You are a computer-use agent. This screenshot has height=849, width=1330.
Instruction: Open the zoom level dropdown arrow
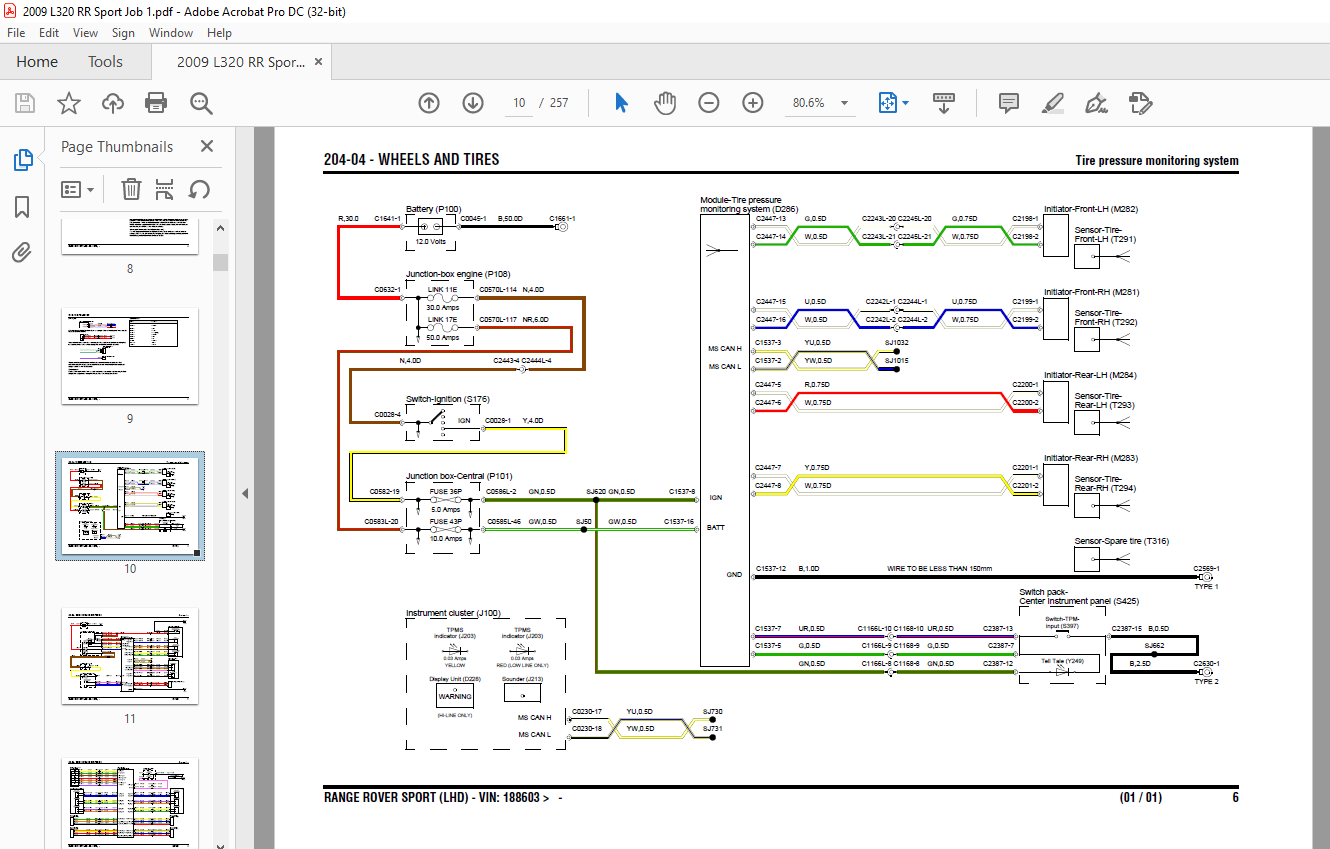point(845,103)
